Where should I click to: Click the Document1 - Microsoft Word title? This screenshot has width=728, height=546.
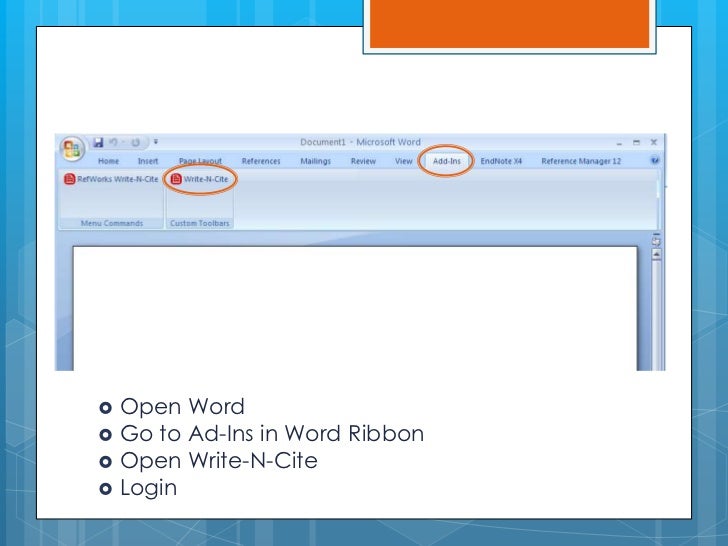click(x=360, y=142)
